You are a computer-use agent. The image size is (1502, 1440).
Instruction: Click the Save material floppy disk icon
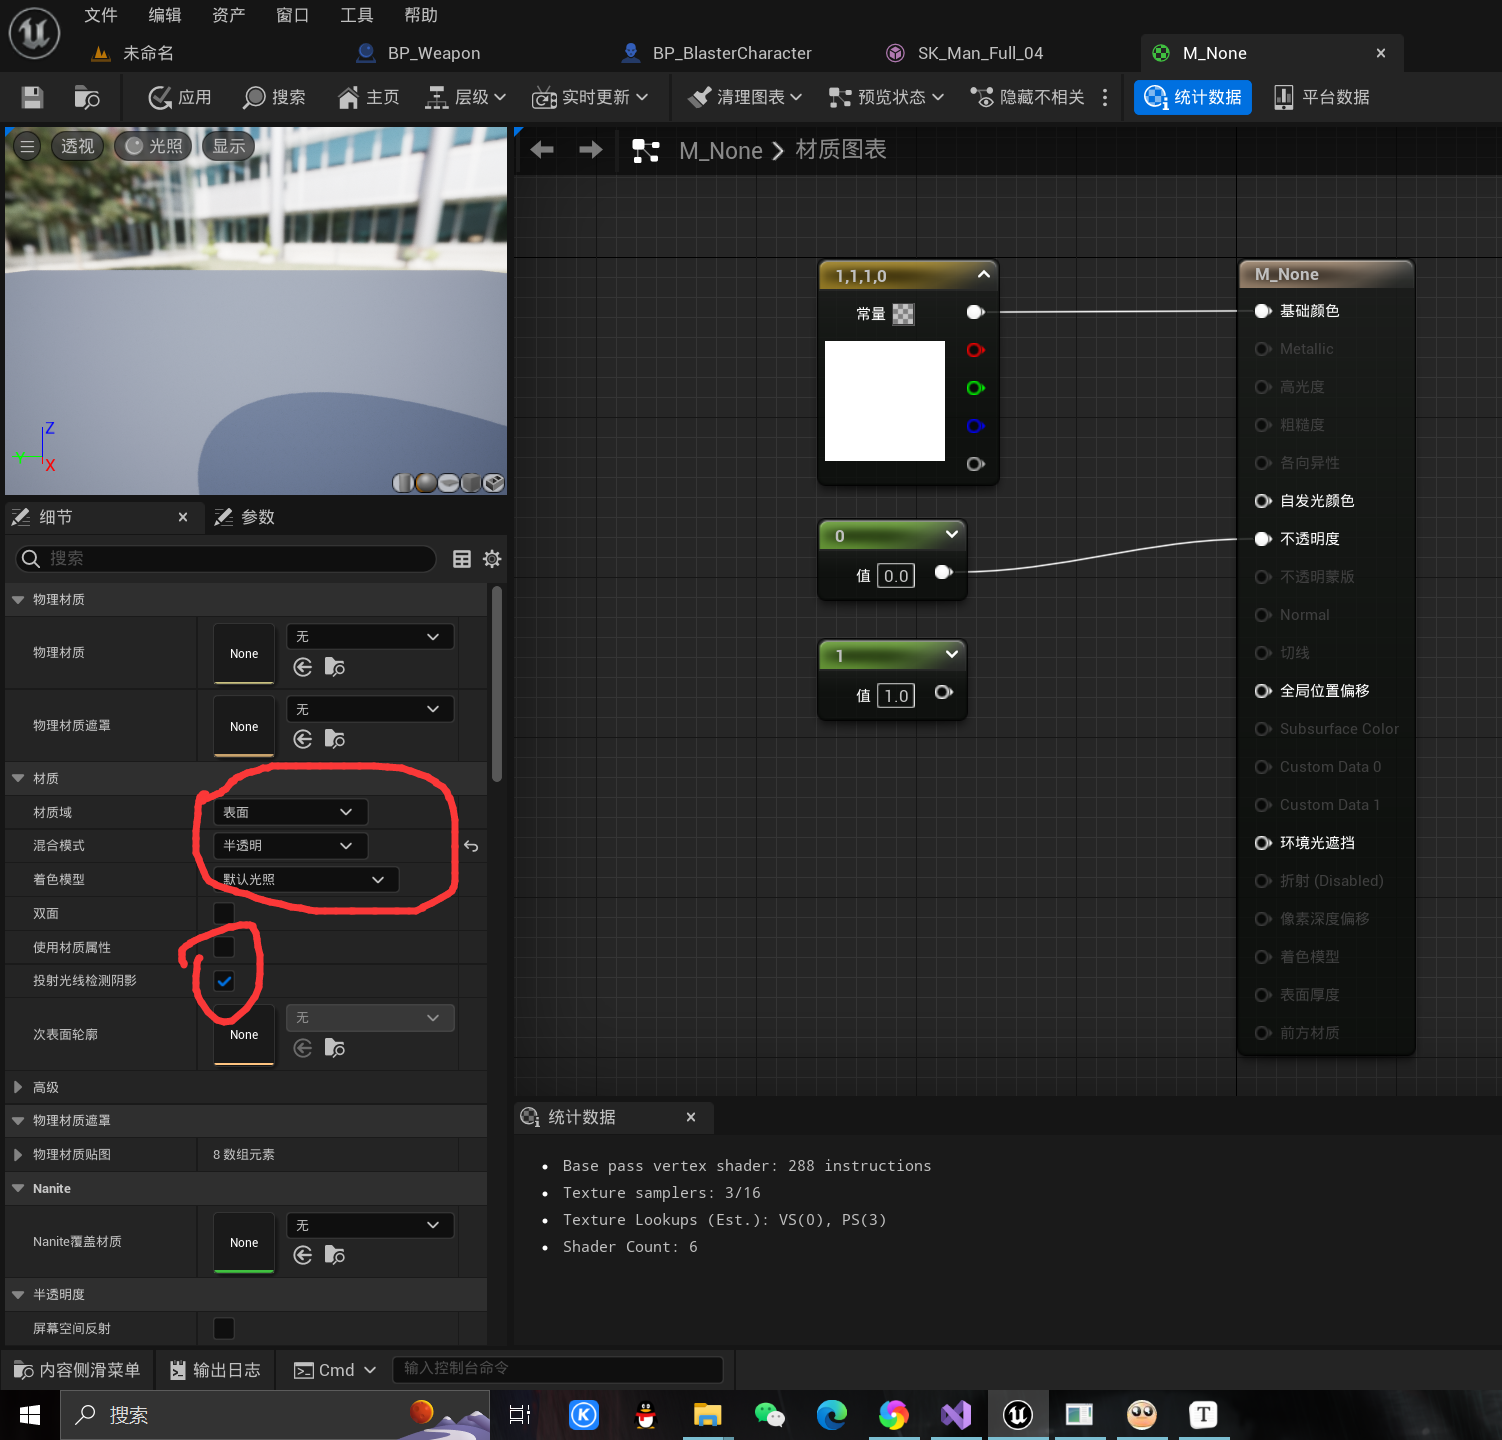[x=32, y=97]
